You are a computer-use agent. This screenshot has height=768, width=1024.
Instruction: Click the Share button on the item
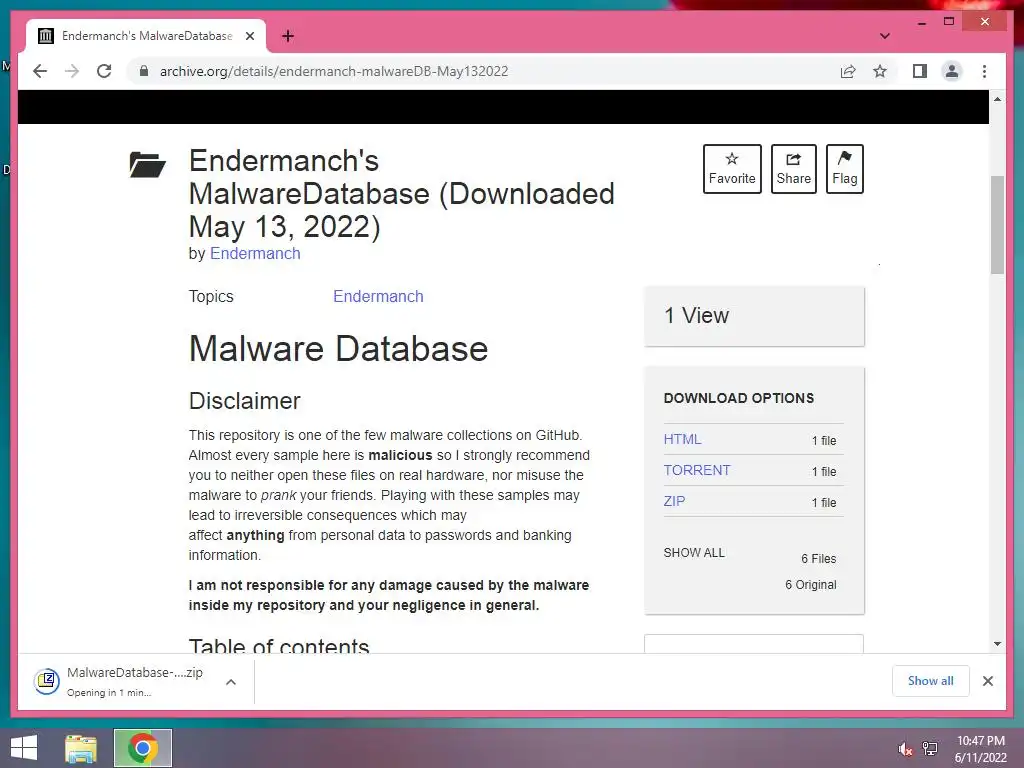793,168
